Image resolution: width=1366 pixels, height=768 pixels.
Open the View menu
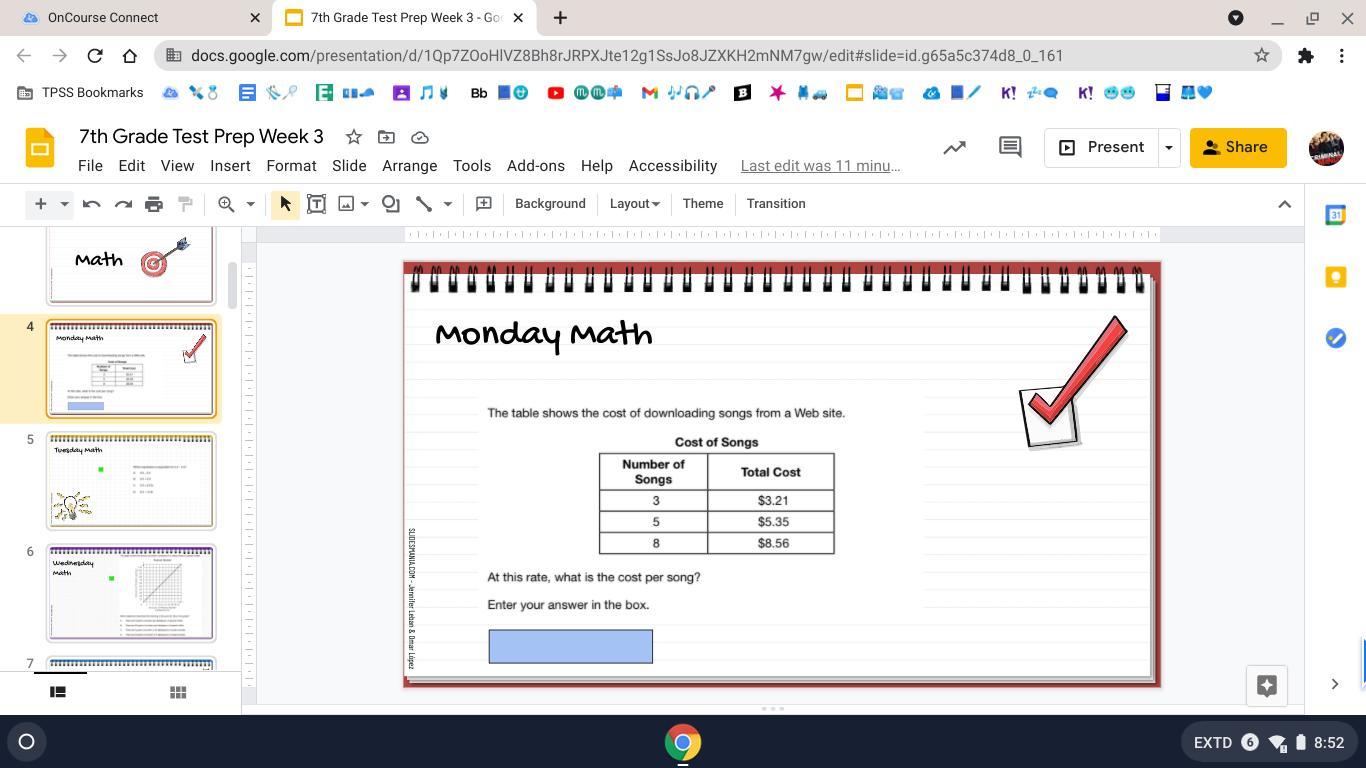point(177,166)
